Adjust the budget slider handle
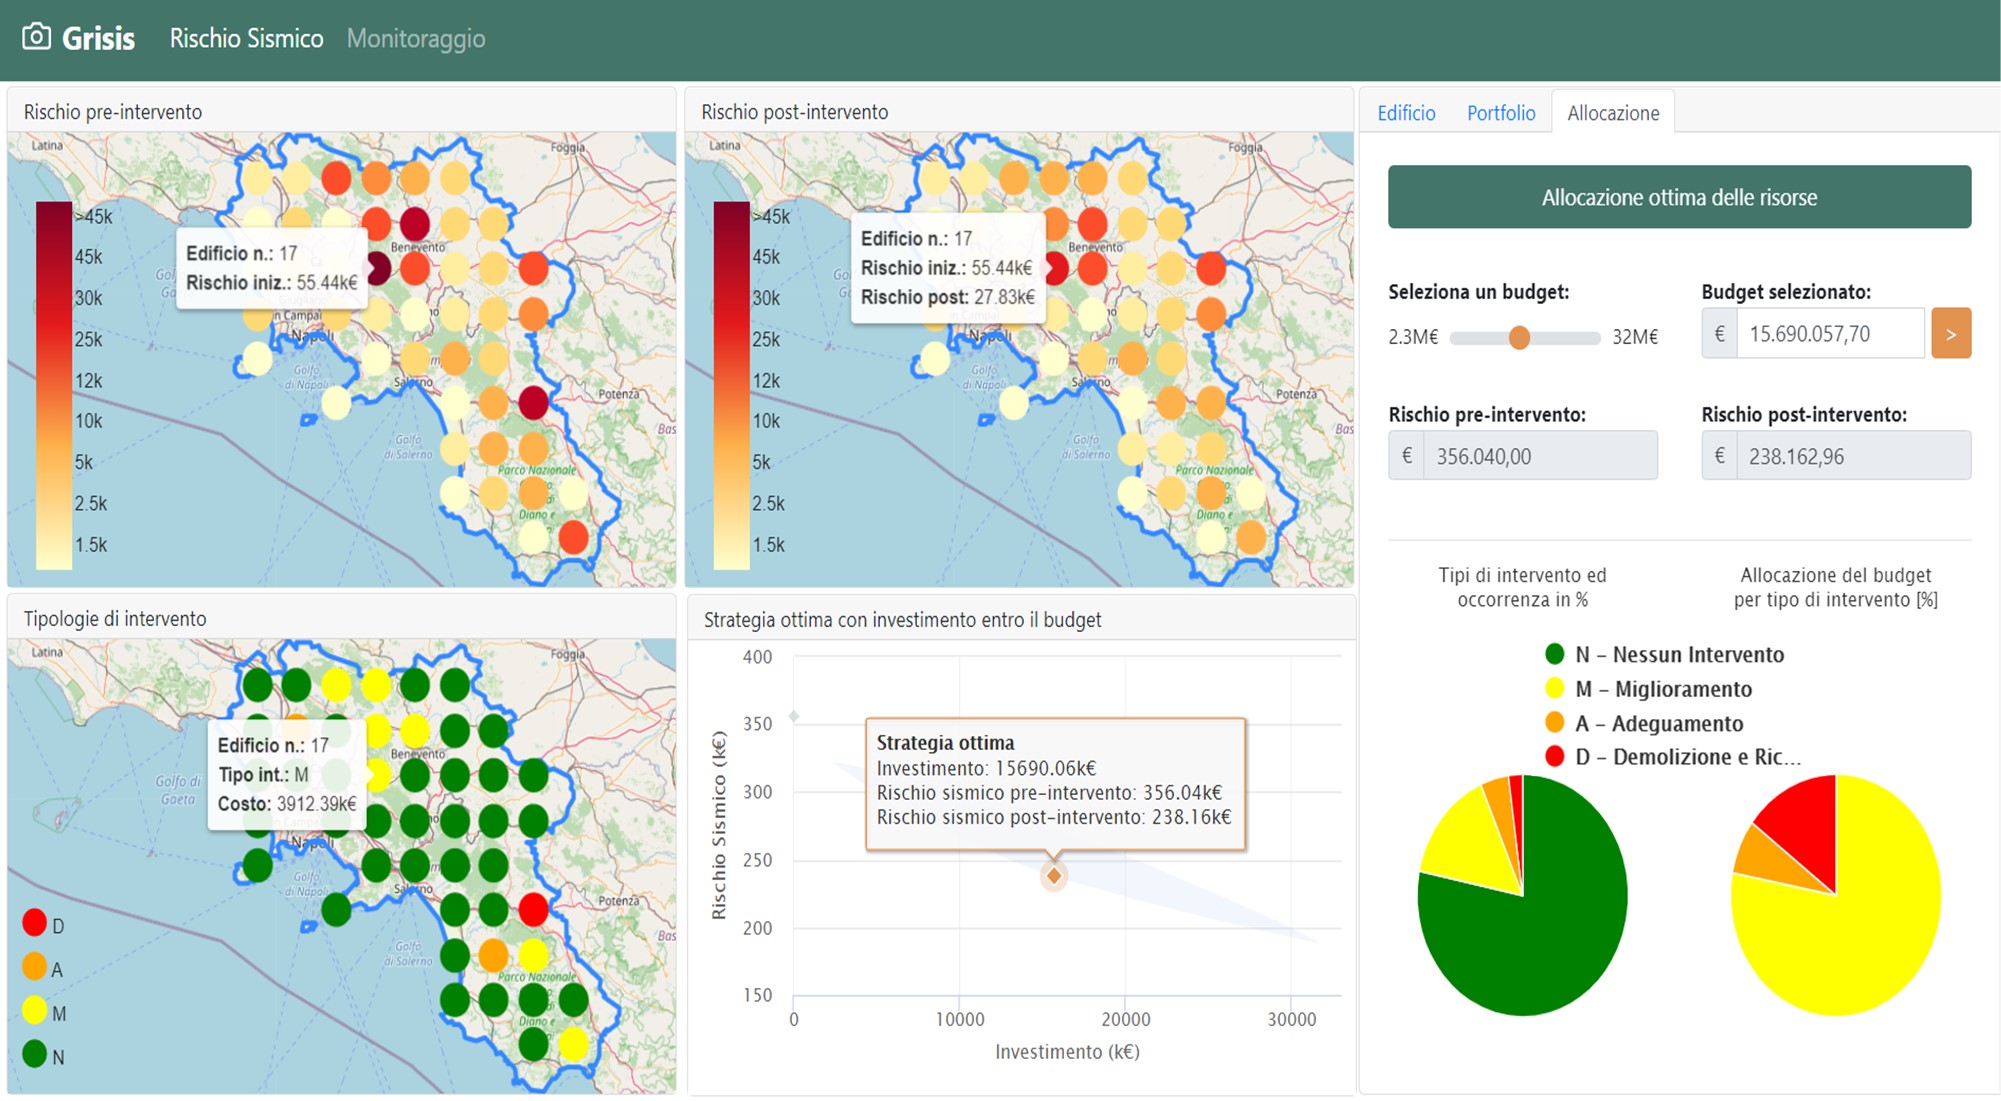The width and height of the screenshot is (2001, 1101). coord(1519,338)
